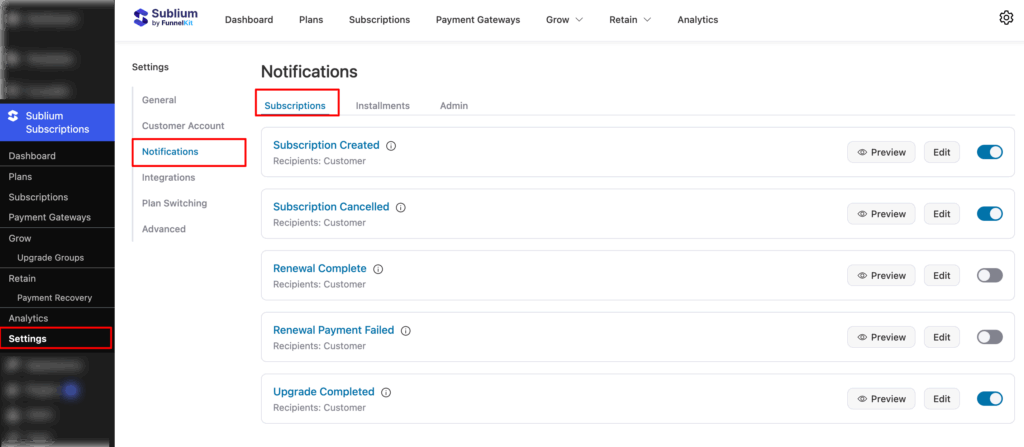The height and width of the screenshot is (447, 1024).
Task: Preview the Subscription Created email
Action: tap(882, 152)
